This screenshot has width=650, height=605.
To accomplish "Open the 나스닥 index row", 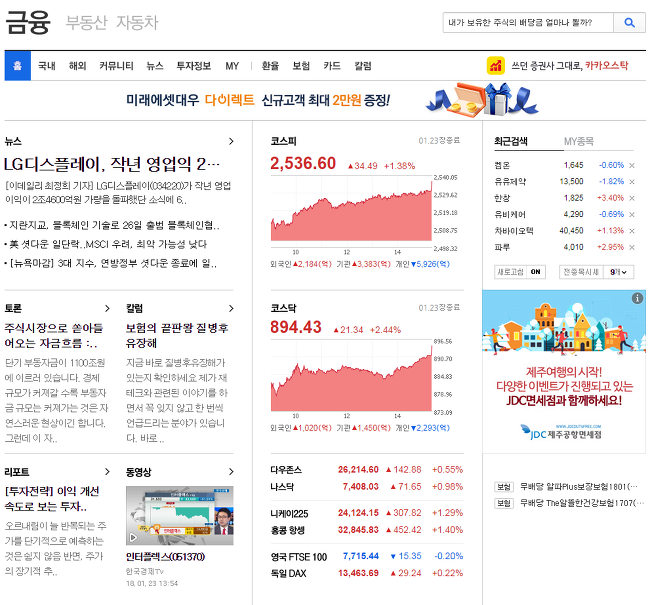I will (367, 486).
